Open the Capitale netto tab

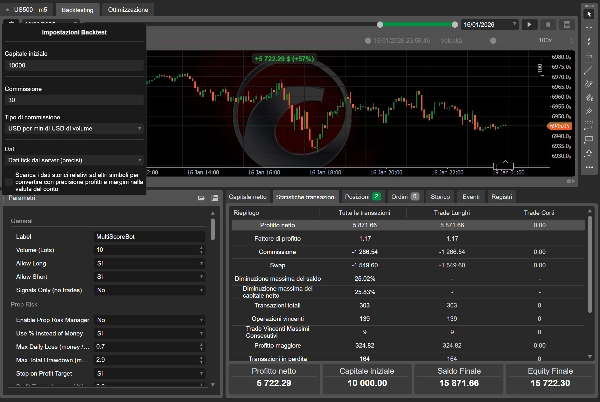click(x=246, y=196)
